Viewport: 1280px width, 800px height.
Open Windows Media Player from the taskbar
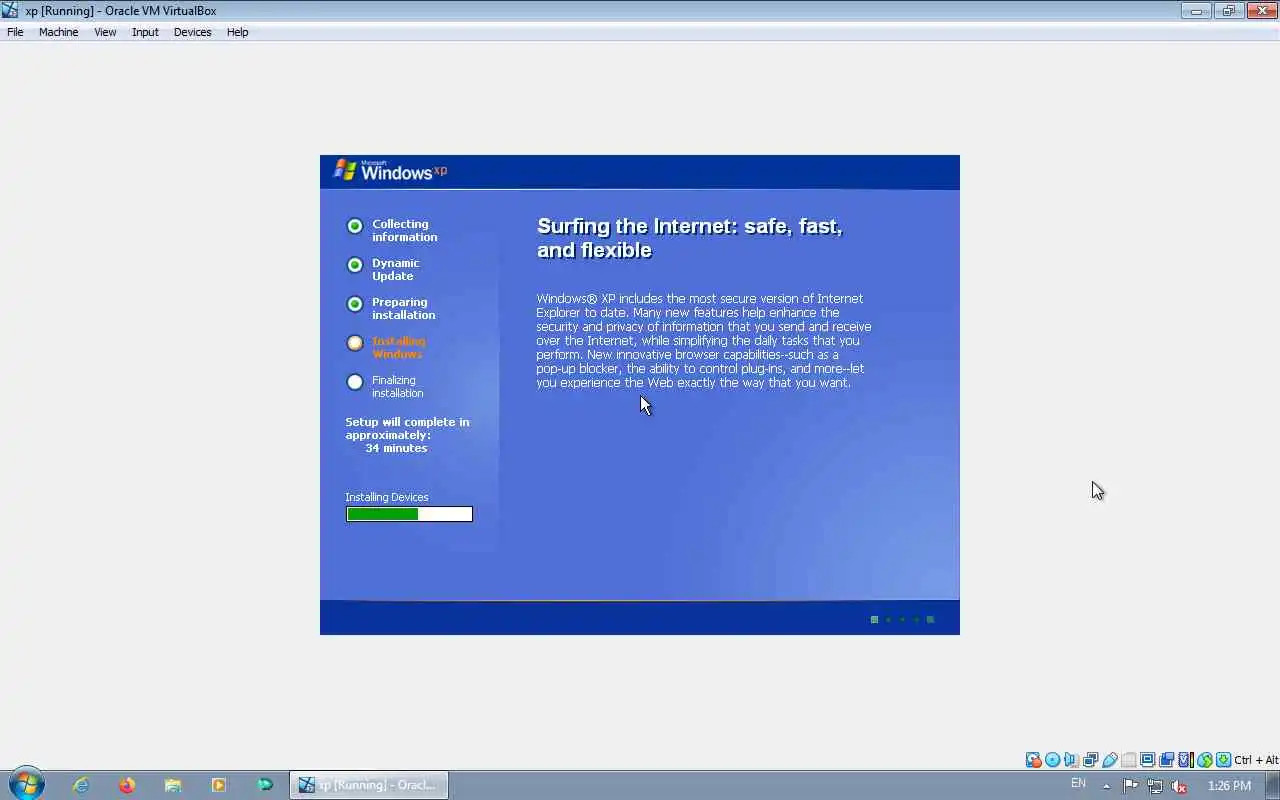coord(219,785)
